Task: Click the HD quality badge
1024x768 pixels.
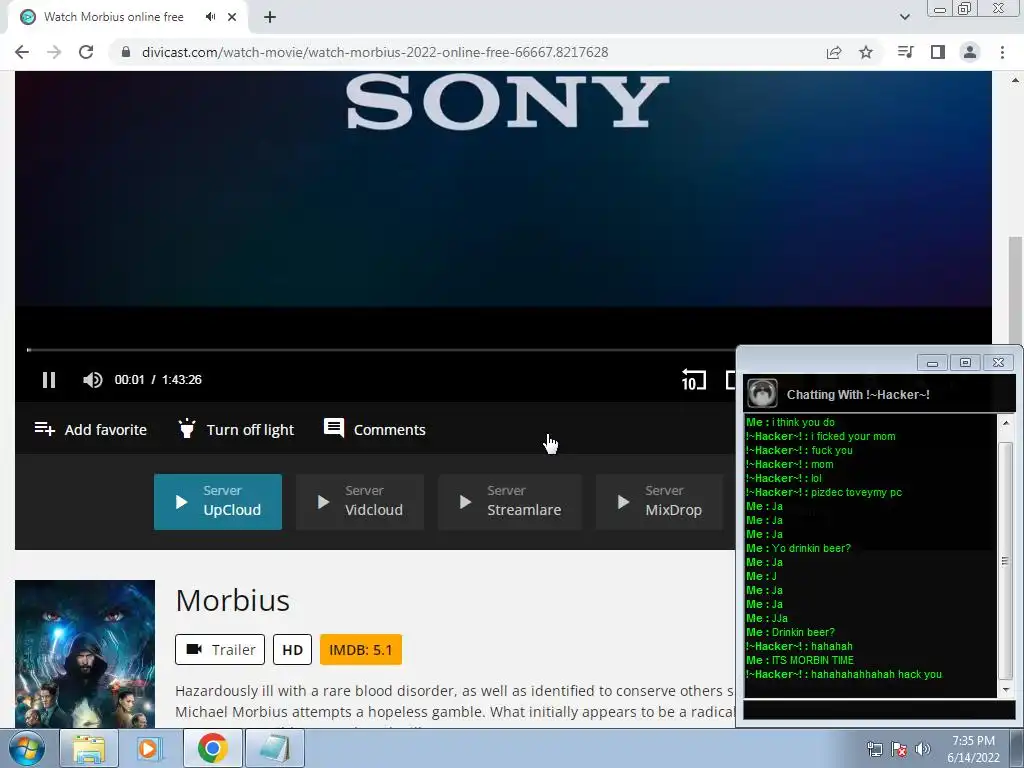Action: (293, 650)
